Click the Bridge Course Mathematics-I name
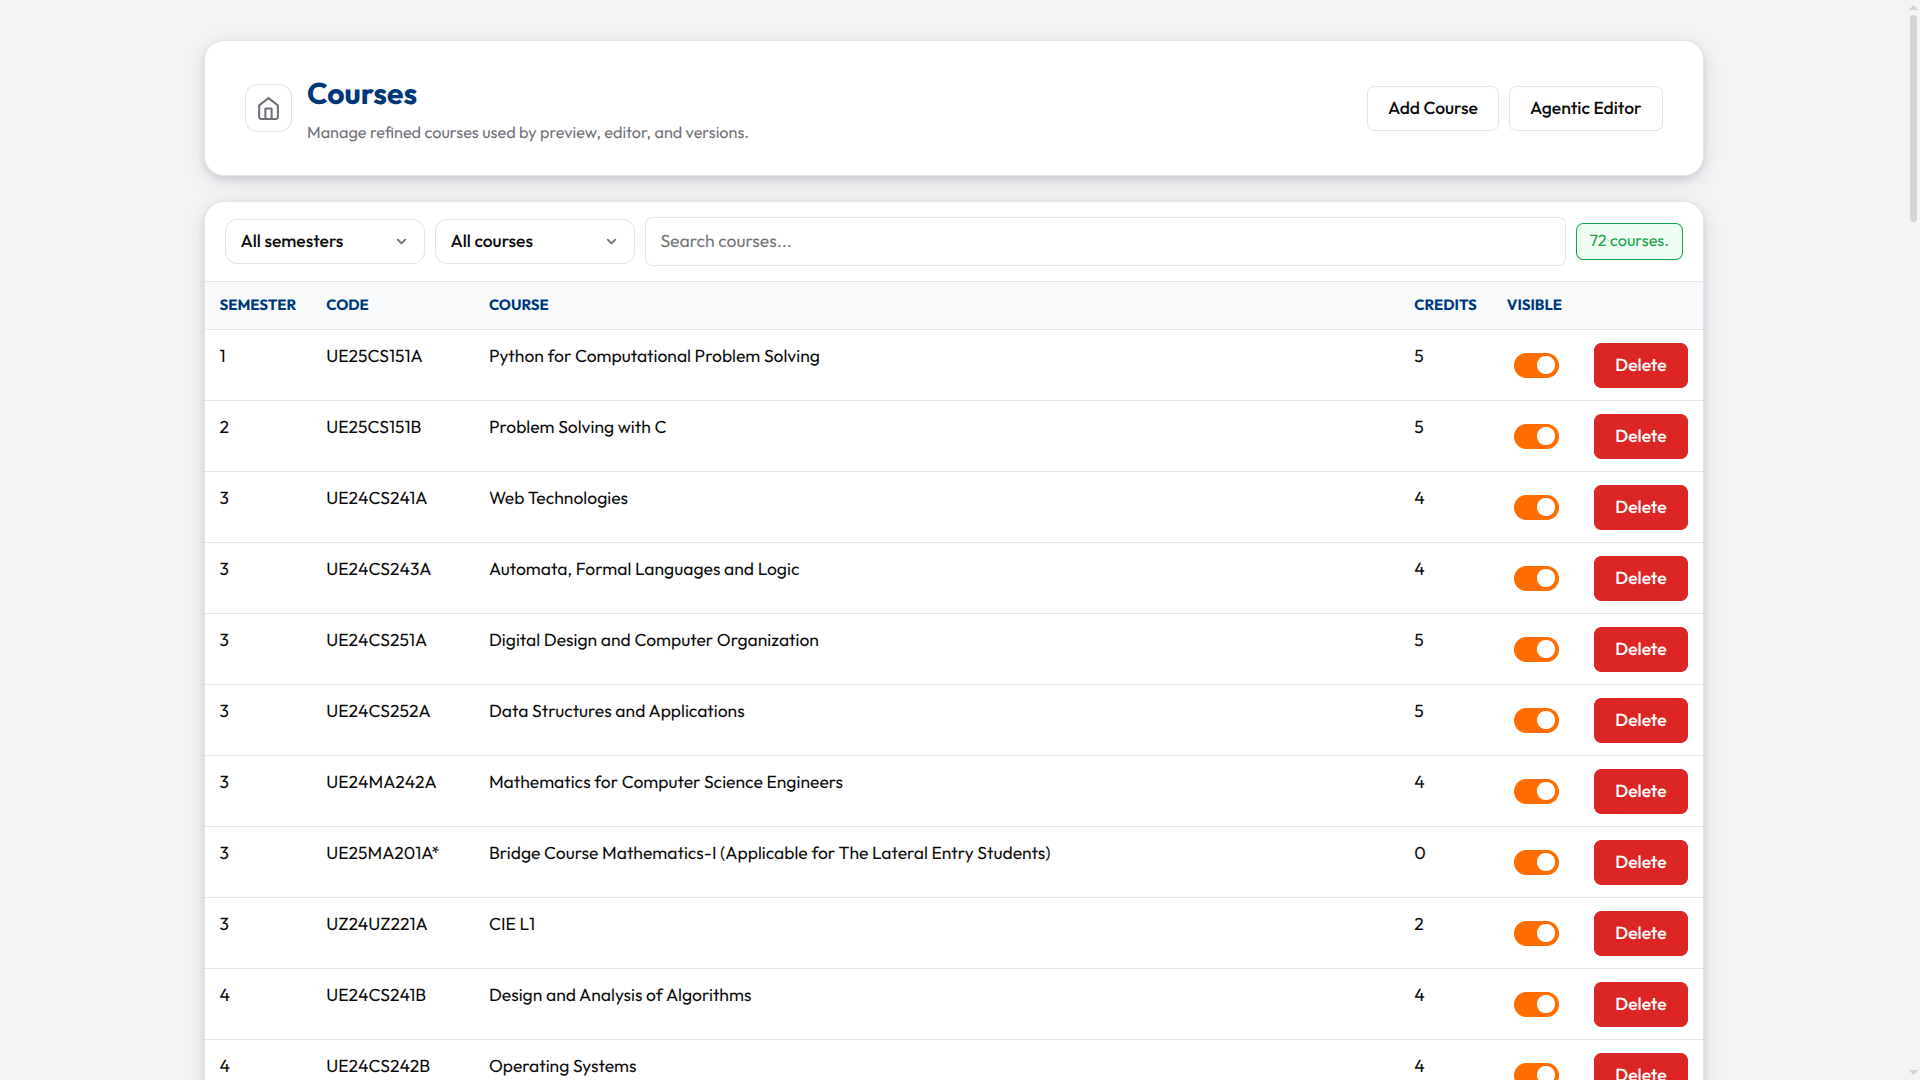Viewport: 1920px width, 1080px height. (x=769, y=853)
